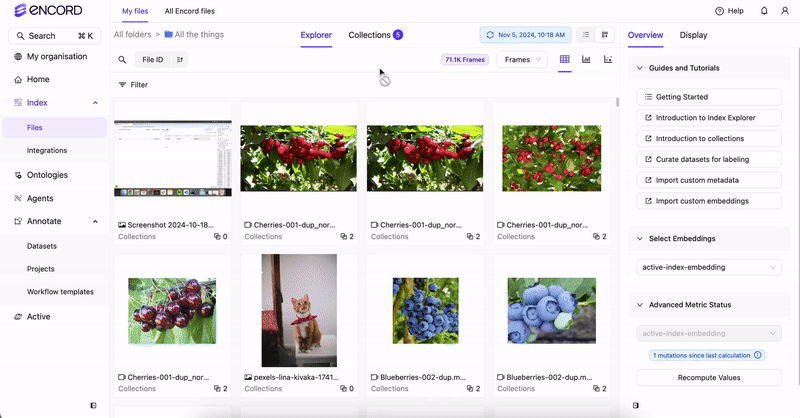Click the Filter icon
The image size is (800, 418).
pyautogui.click(x=122, y=85)
